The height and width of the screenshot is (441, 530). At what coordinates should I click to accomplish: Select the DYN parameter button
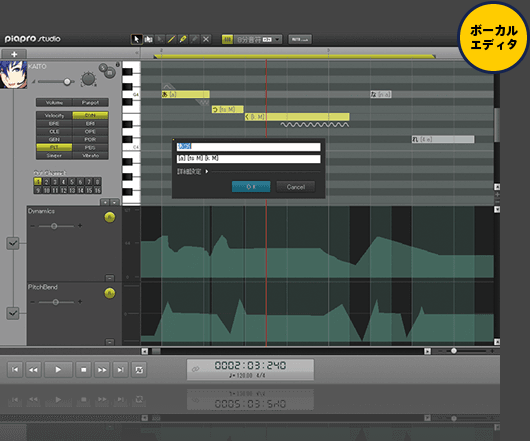90,116
